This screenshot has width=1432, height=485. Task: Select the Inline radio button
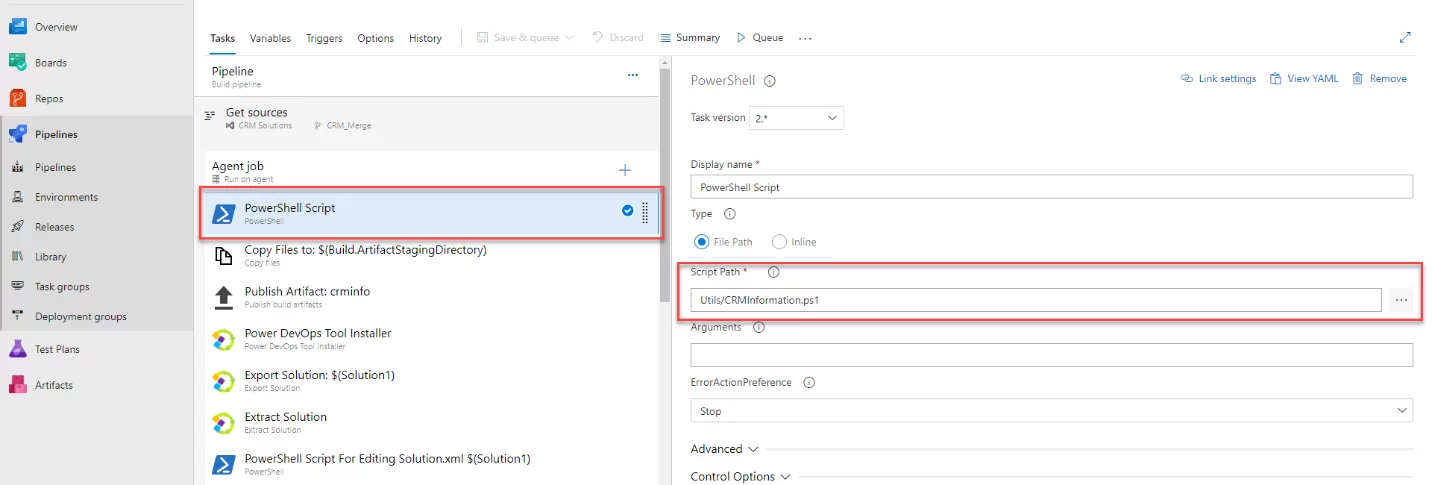point(779,242)
